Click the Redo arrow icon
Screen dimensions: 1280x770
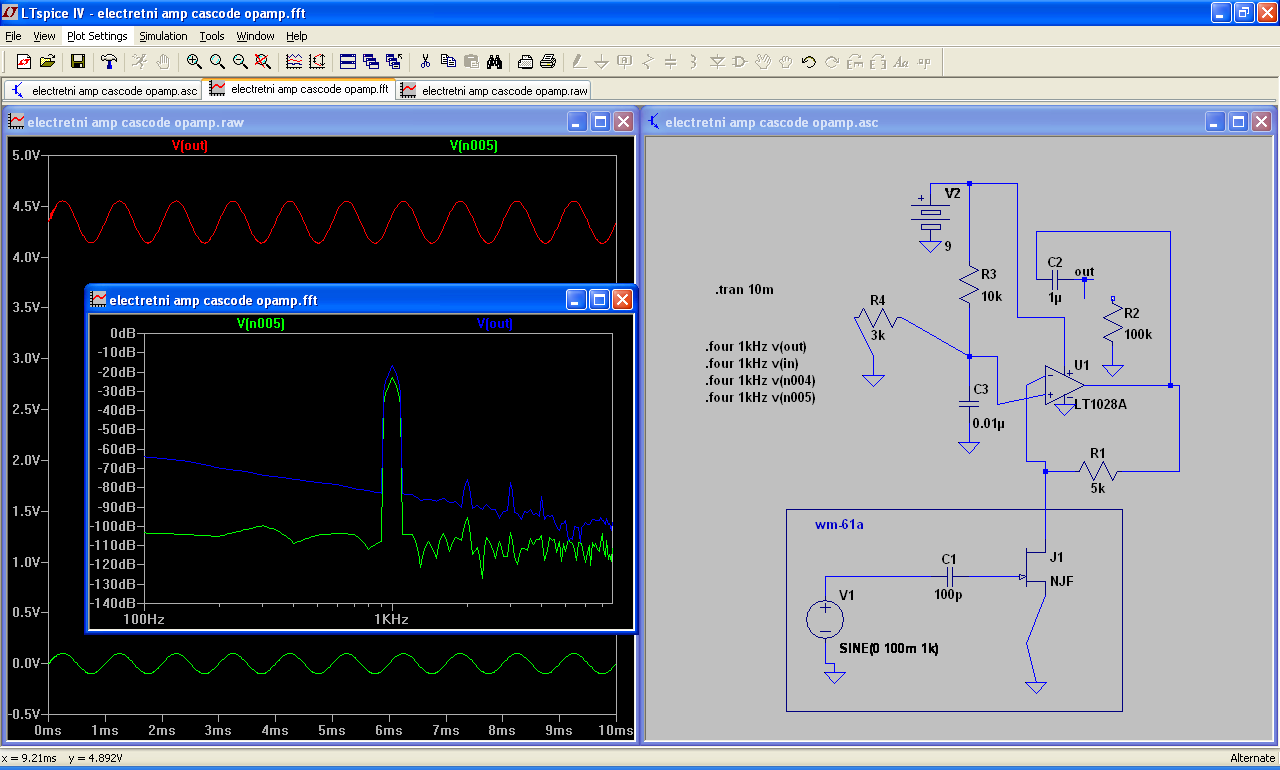click(x=832, y=61)
